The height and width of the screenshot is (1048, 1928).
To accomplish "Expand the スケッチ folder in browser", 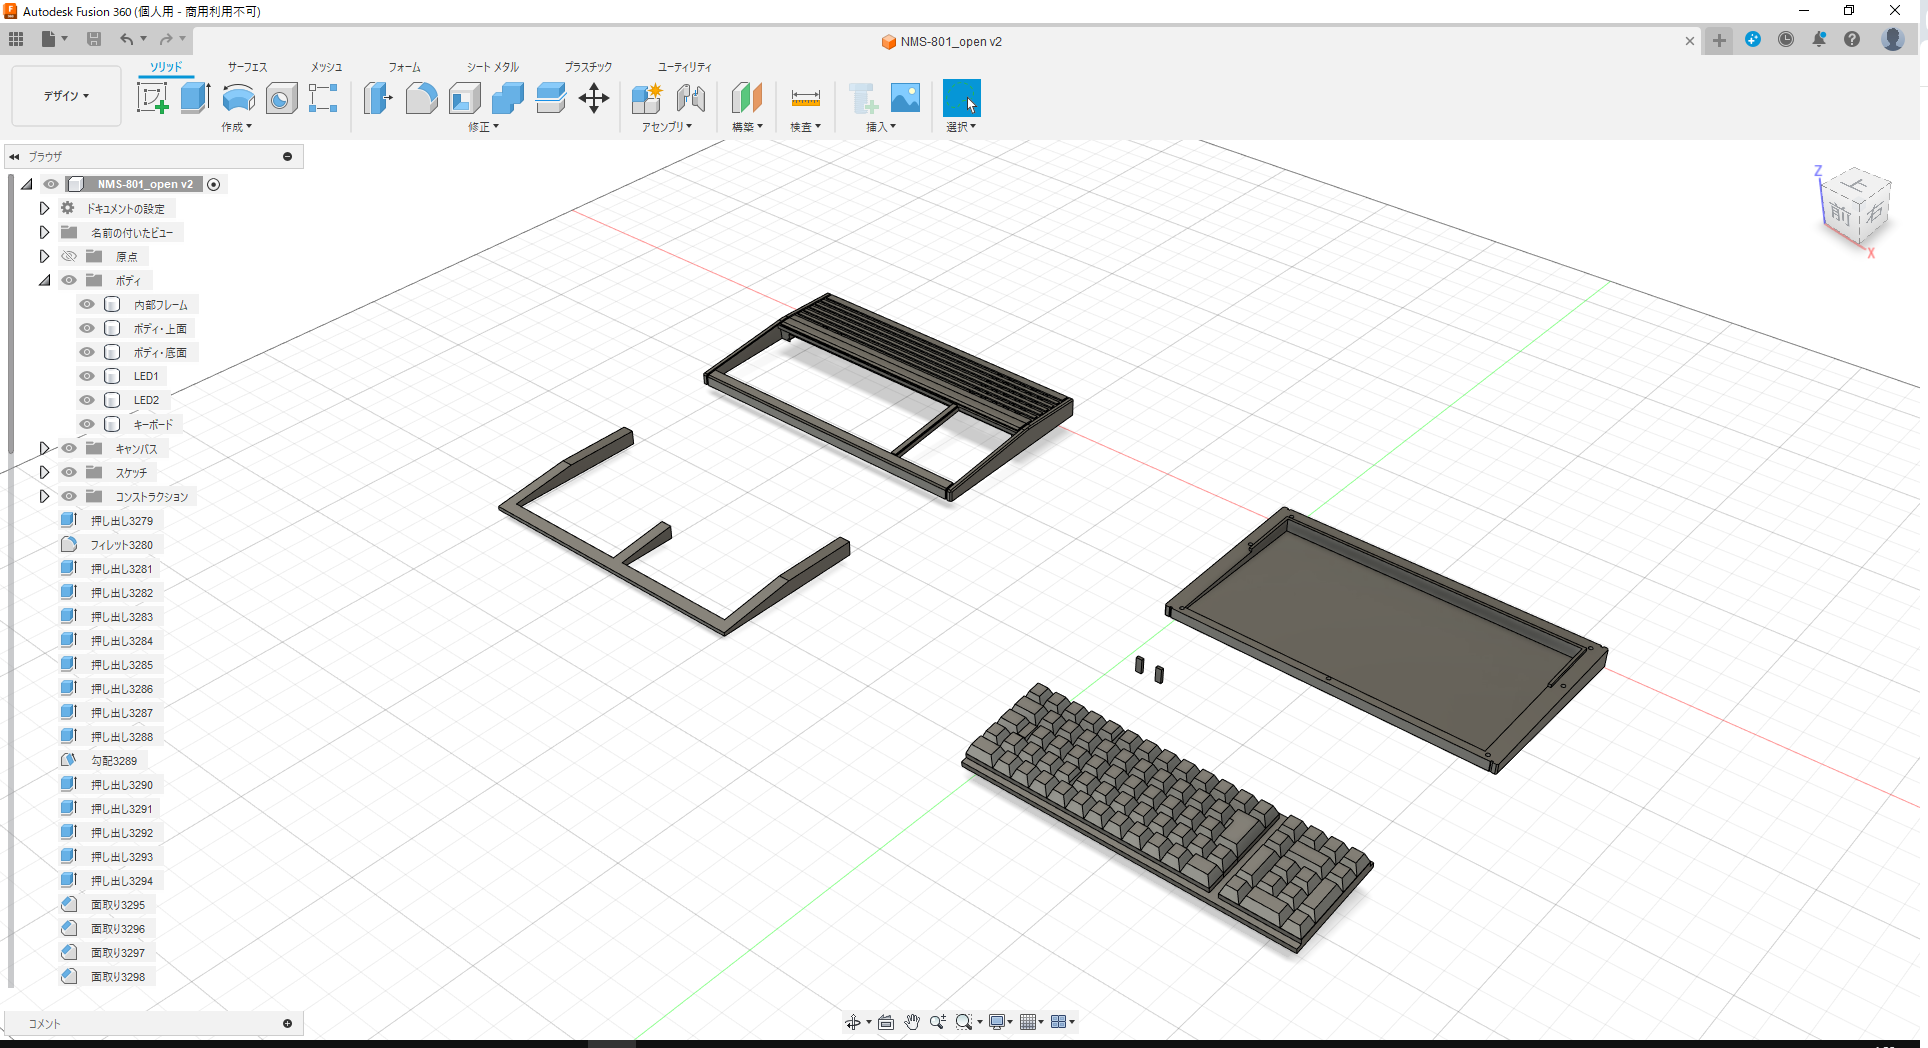I will point(44,471).
